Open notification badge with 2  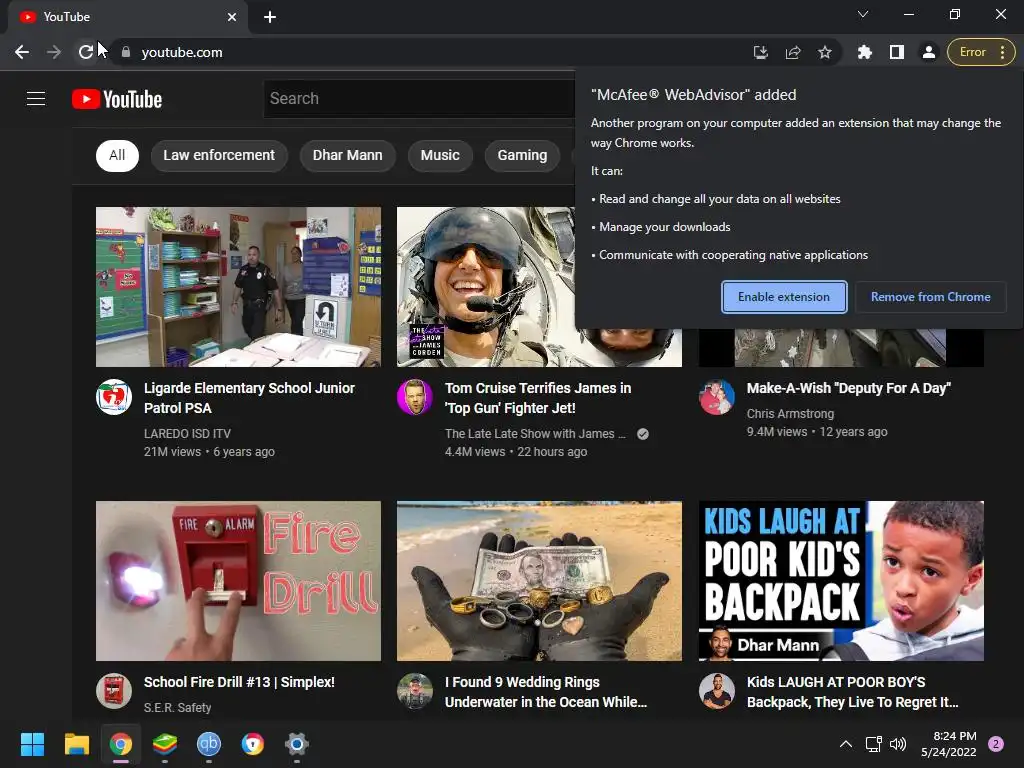(996, 744)
